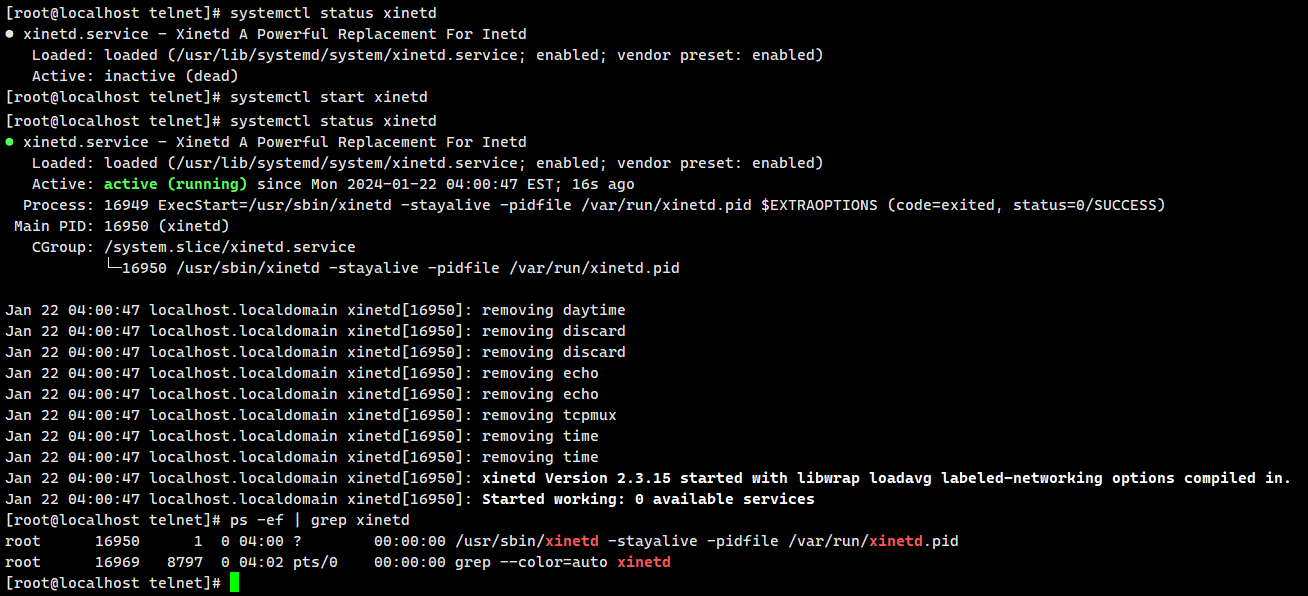Click "Started working: 0 available services" message

648,499
